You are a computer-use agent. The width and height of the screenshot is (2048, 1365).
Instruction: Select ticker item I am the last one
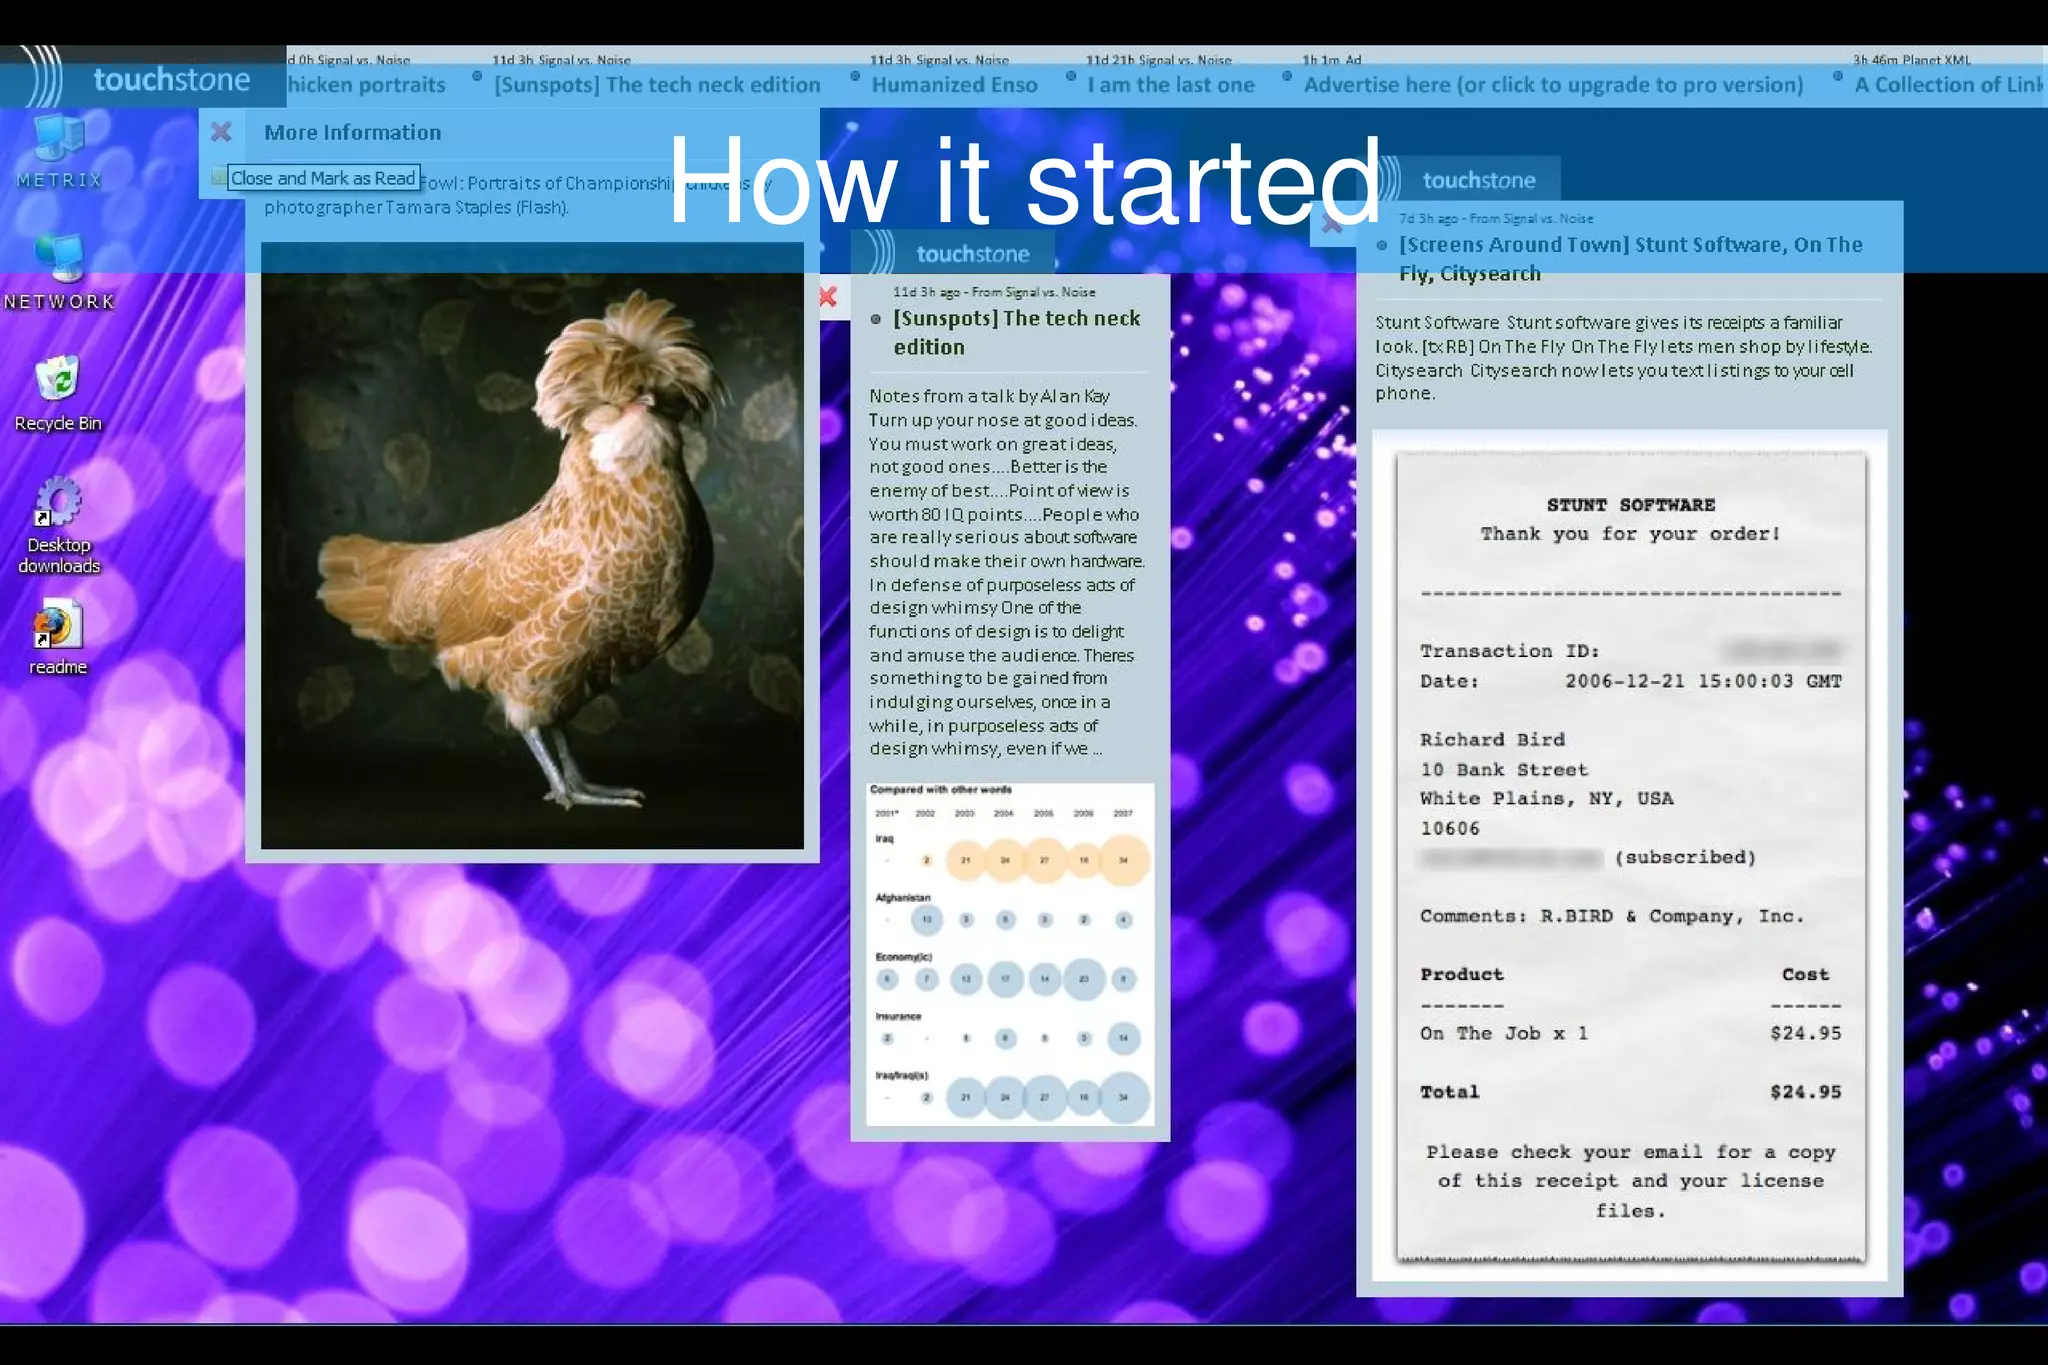(x=1170, y=85)
